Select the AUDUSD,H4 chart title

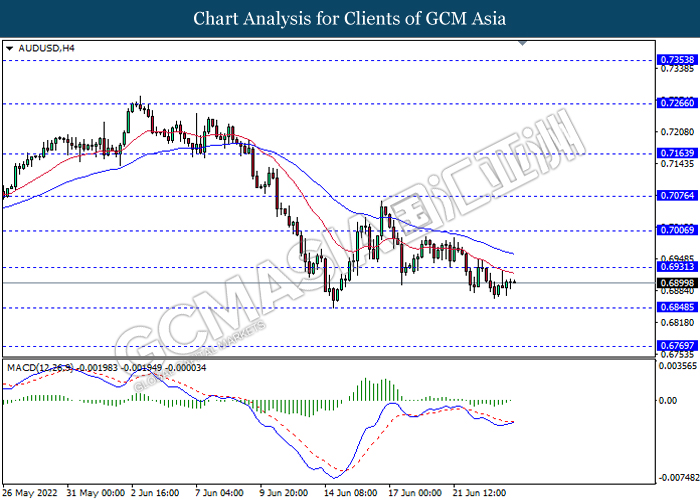pos(46,48)
